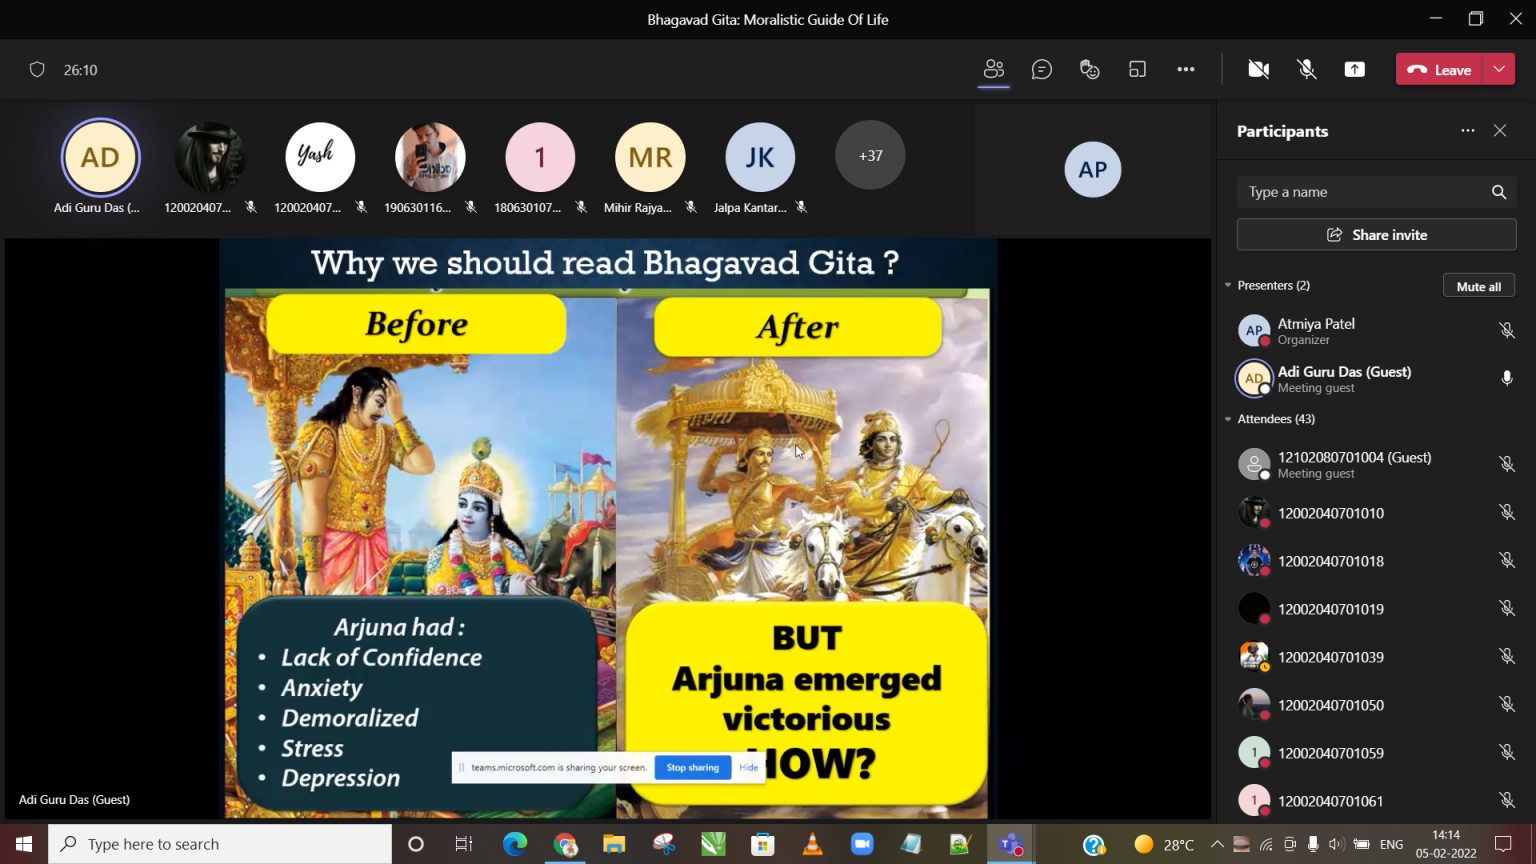
Task: Select attendee 12002040701050 in list
Action: pos(1376,705)
